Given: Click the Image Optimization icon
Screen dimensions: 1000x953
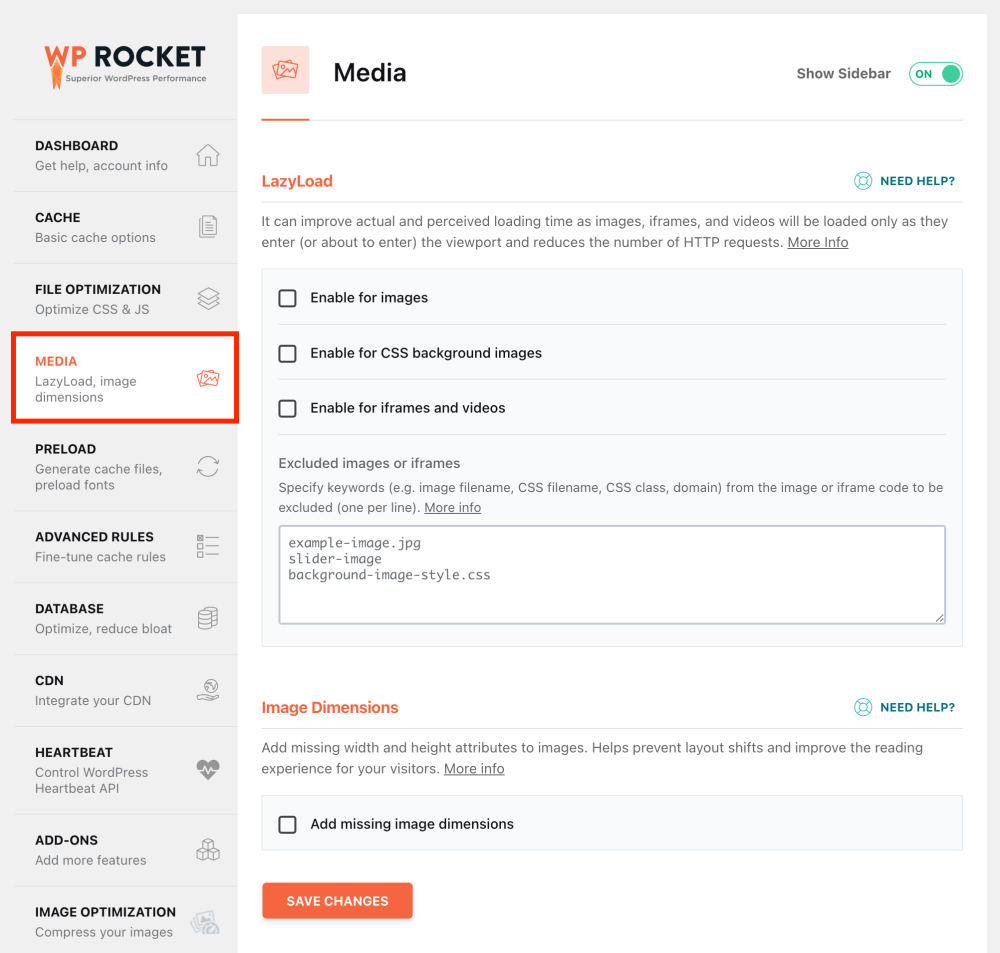Looking at the screenshot, I should pos(207,921).
